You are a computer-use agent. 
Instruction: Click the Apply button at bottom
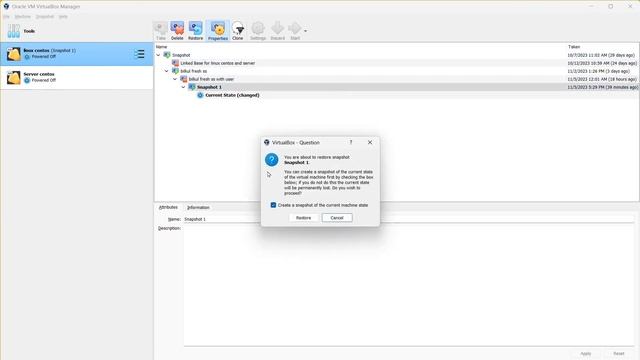586,353
